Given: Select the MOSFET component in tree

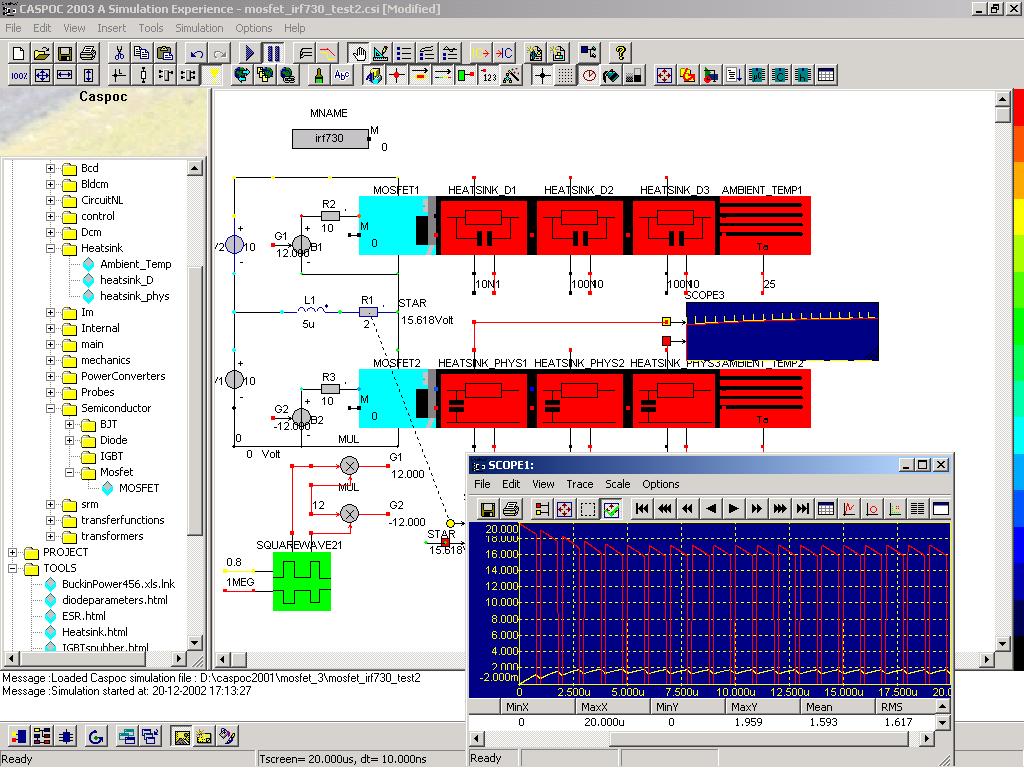Looking at the screenshot, I should 138,488.
